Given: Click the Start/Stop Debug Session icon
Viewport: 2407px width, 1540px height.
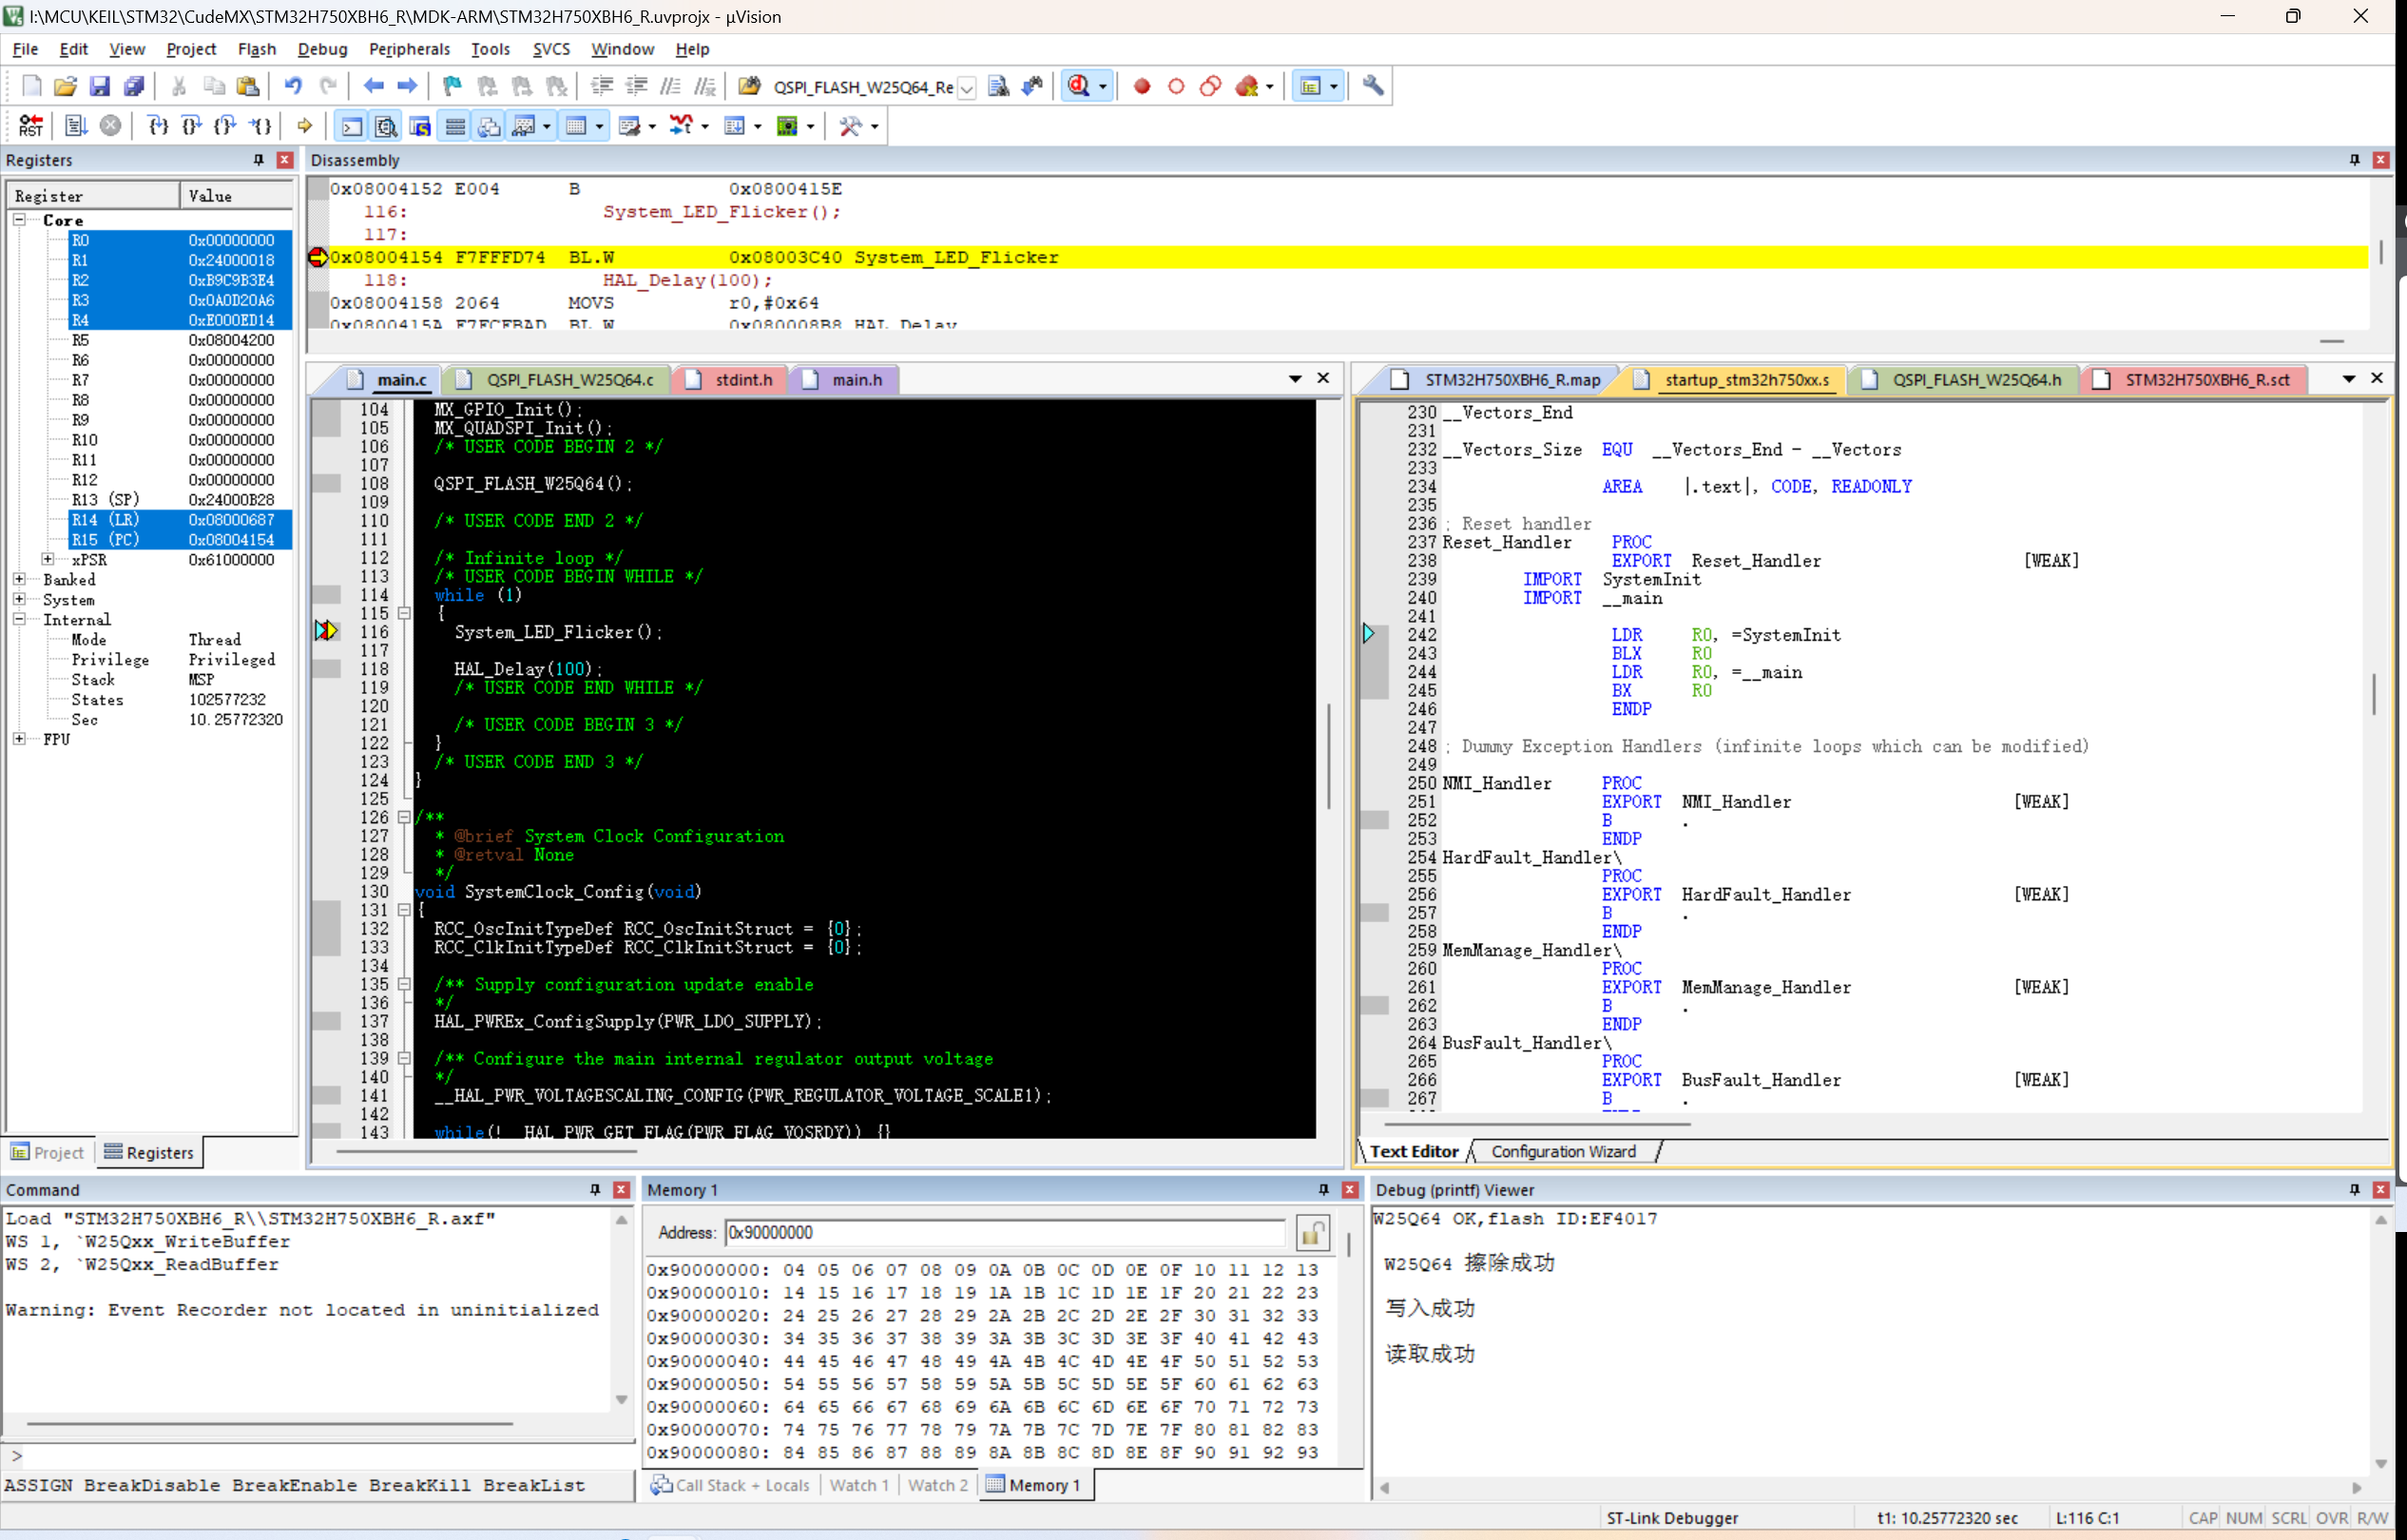Looking at the screenshot, I should [1079, 86].
